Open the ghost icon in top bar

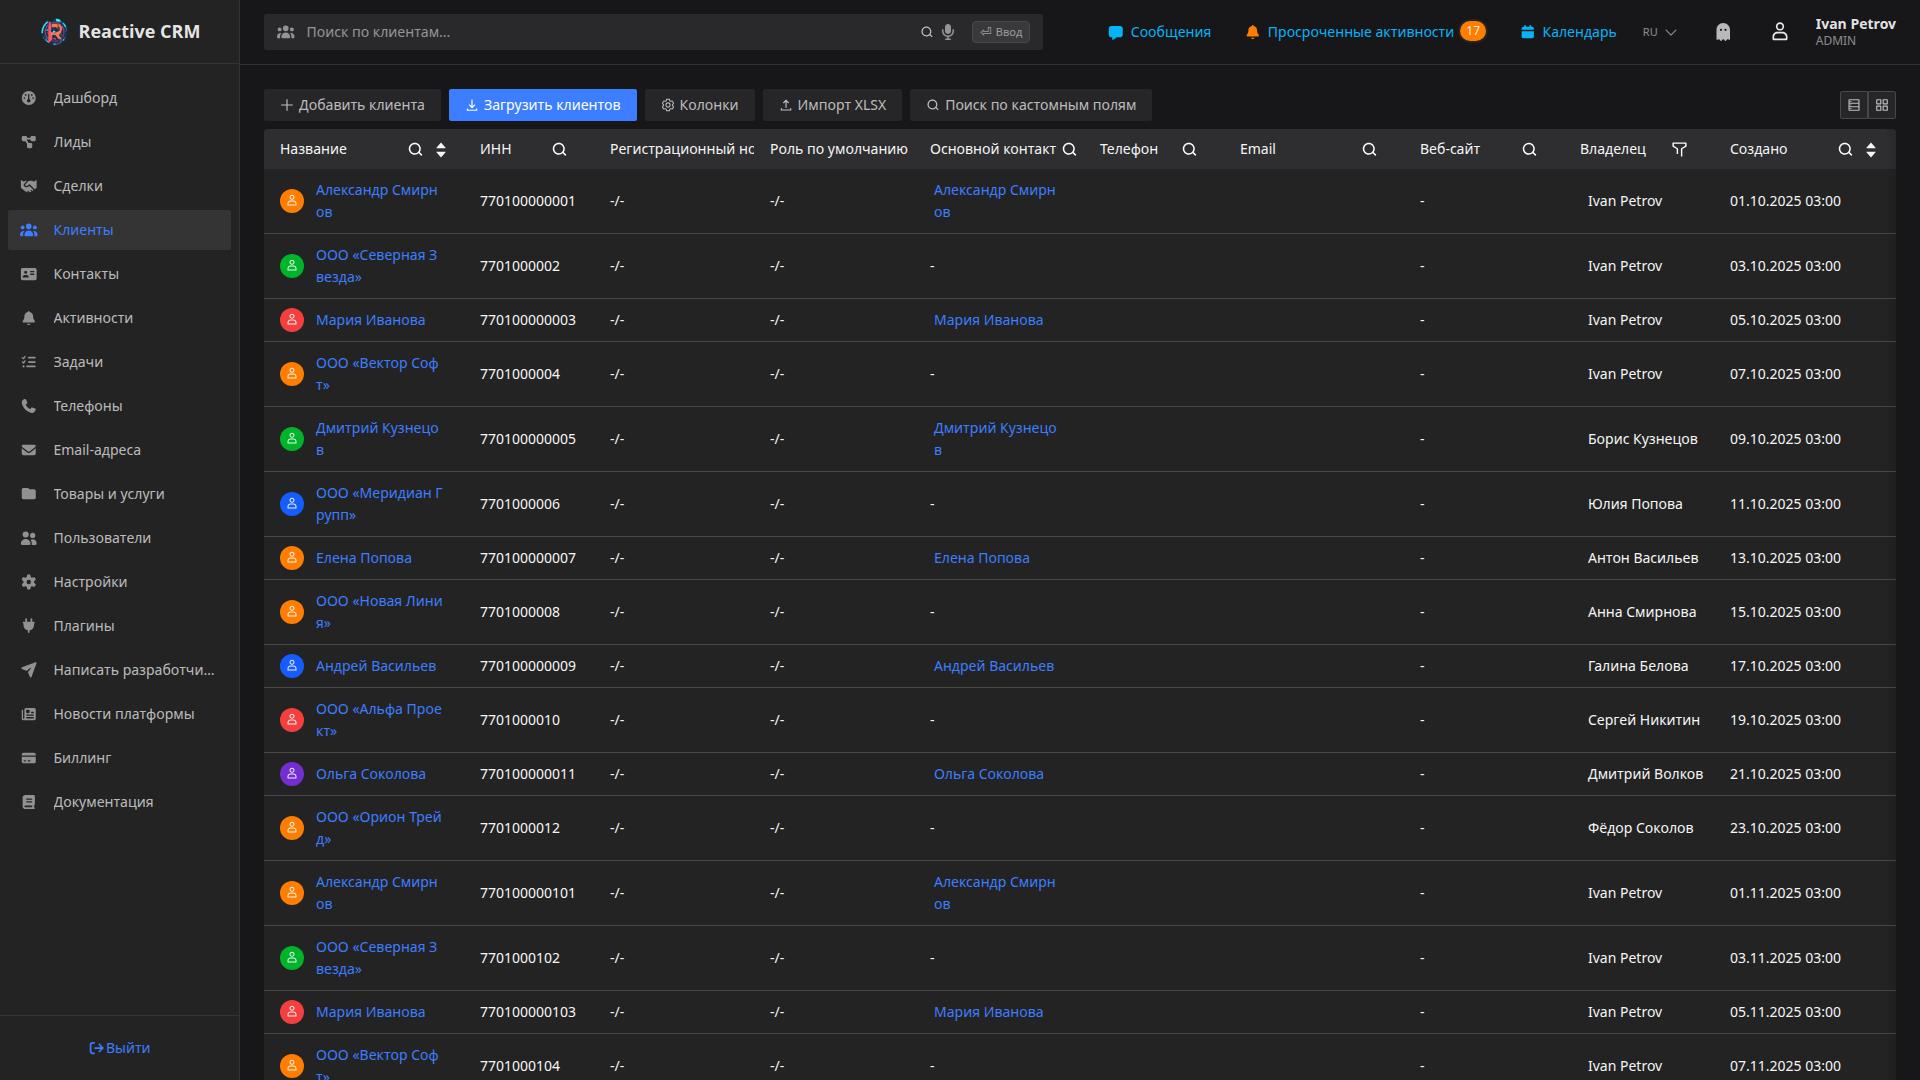point(1723,32)
